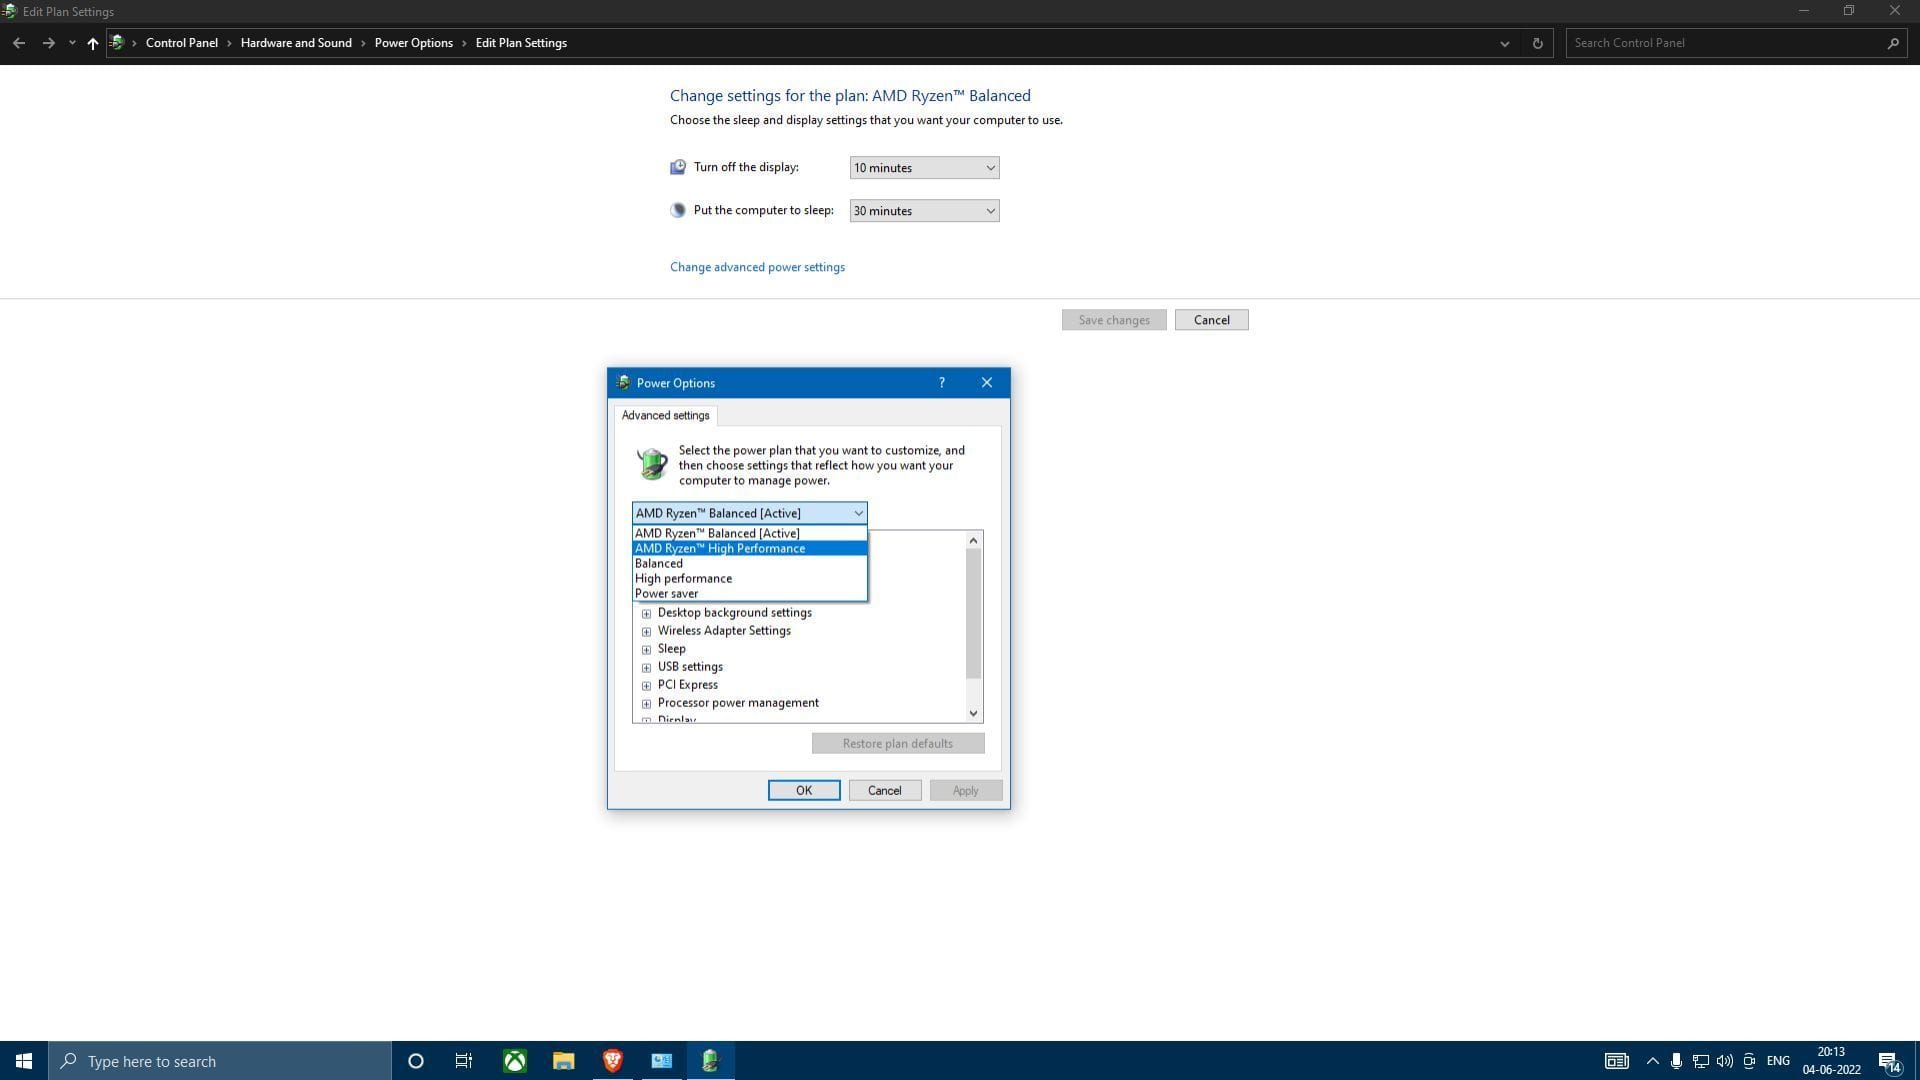Expand the USB settings tree item
Image resolution: width=1920 pixels, height=1080 pixels.
pyautogui.click(x=646, y=667)
